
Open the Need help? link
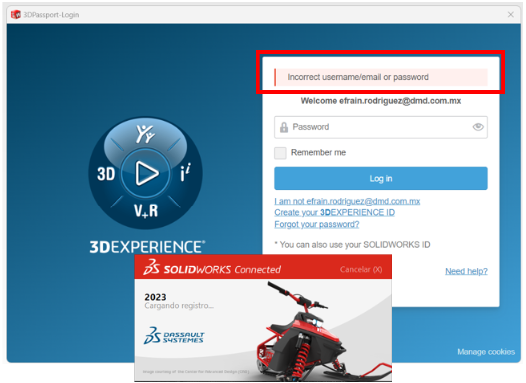coord(466,271)
